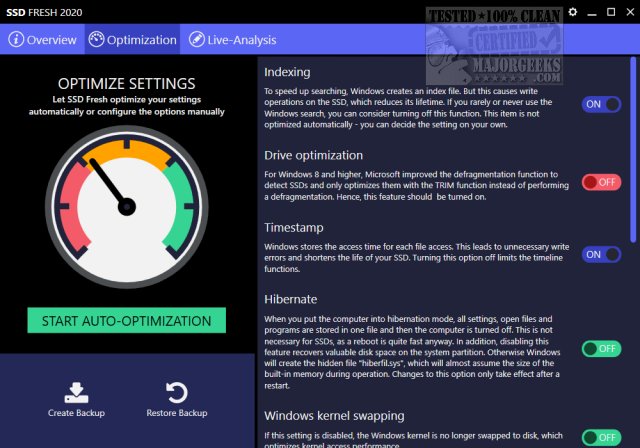This screenshot has height=448, width=640.
Task: Click the Drive optimization heading
Action: [313, 155]
